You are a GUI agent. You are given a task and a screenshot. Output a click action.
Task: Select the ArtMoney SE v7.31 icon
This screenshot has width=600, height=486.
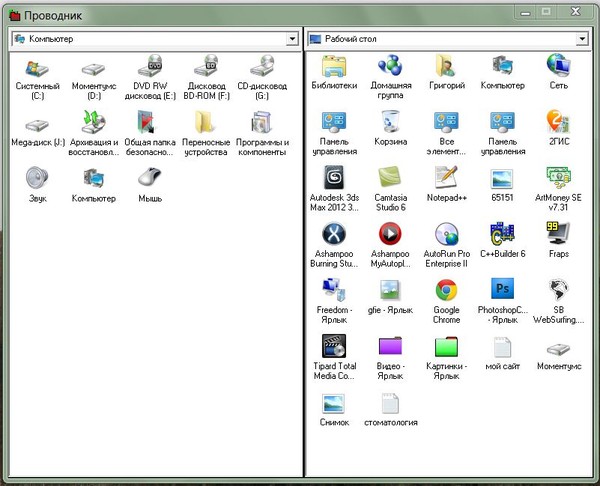tap(558, 179)
